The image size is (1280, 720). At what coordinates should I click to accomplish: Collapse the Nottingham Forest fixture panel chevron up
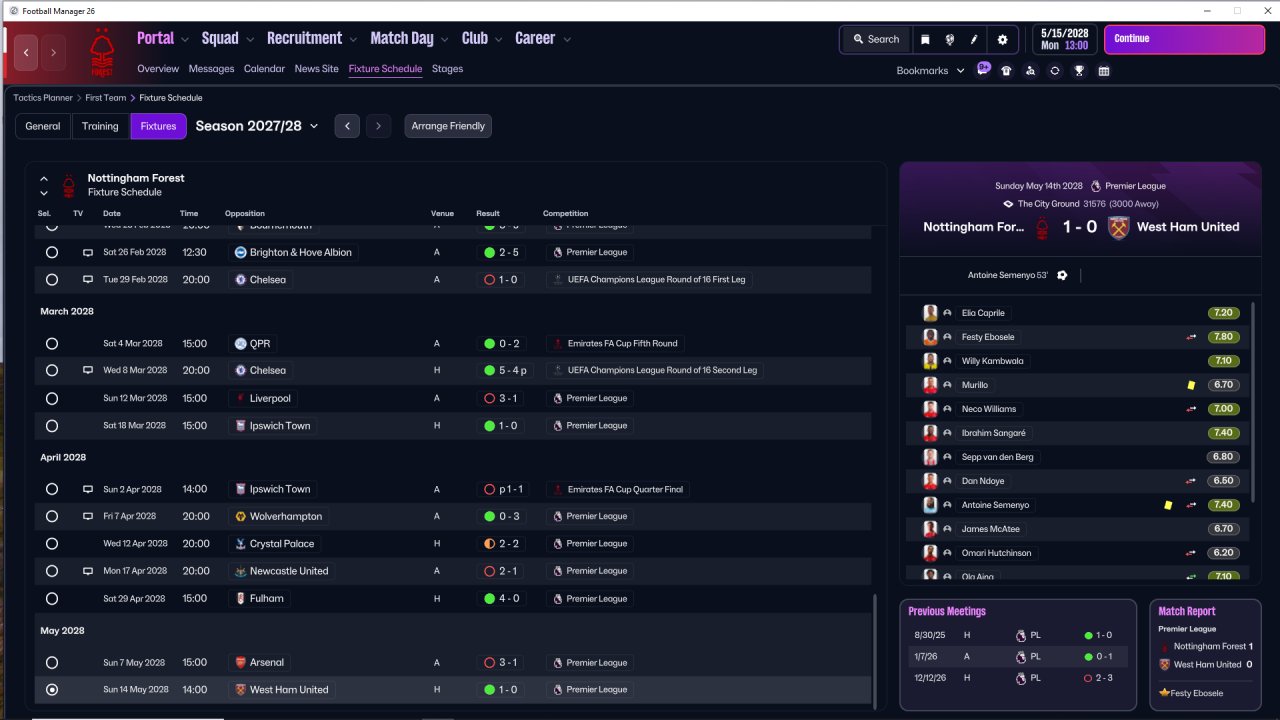pos(44,179)
